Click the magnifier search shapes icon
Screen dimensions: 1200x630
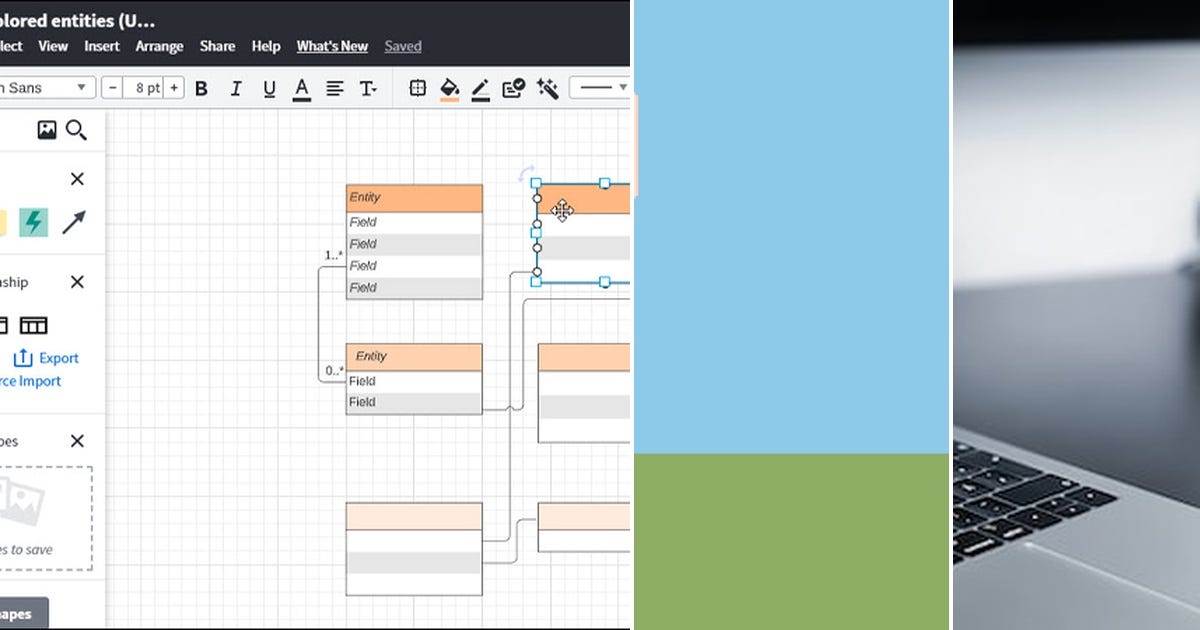click(76, 130)
